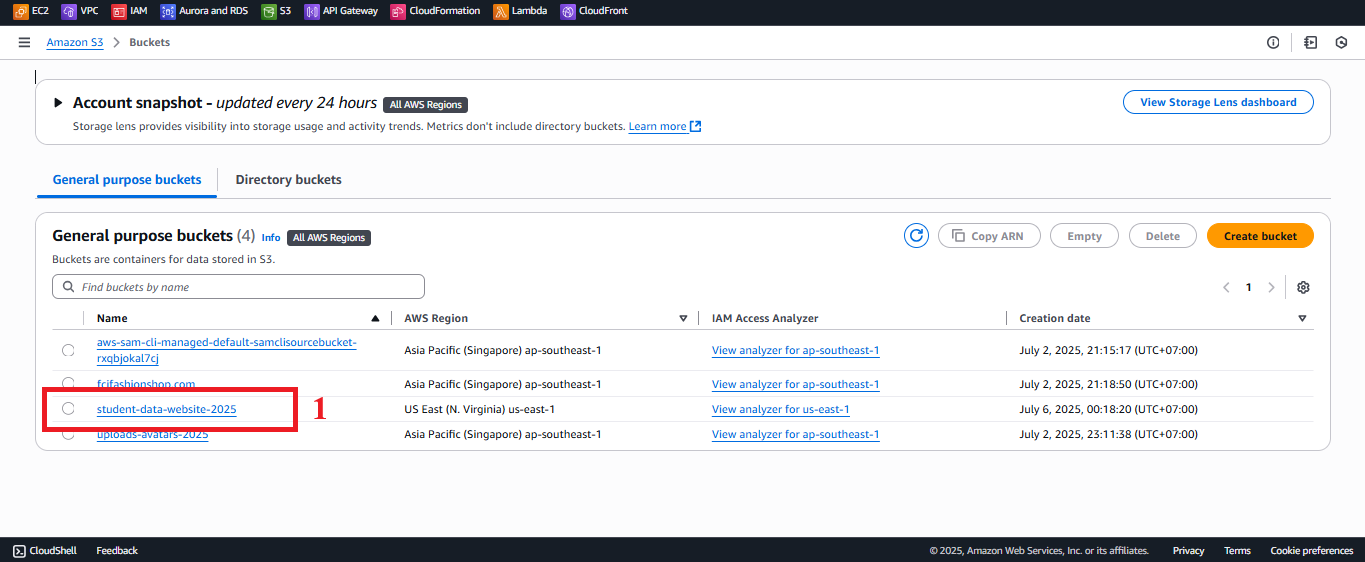Go to previous page of buckets
The image size is (1365, 562).
coord(1226,287)
